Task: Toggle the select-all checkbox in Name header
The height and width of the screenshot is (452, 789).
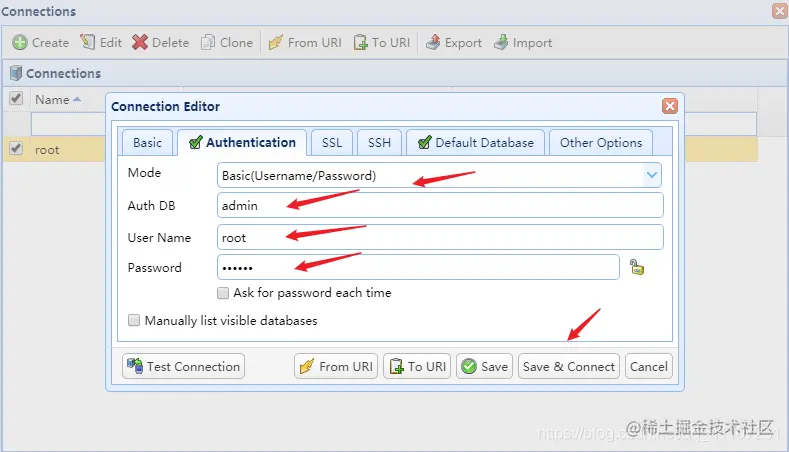Action: pos(16,98)
